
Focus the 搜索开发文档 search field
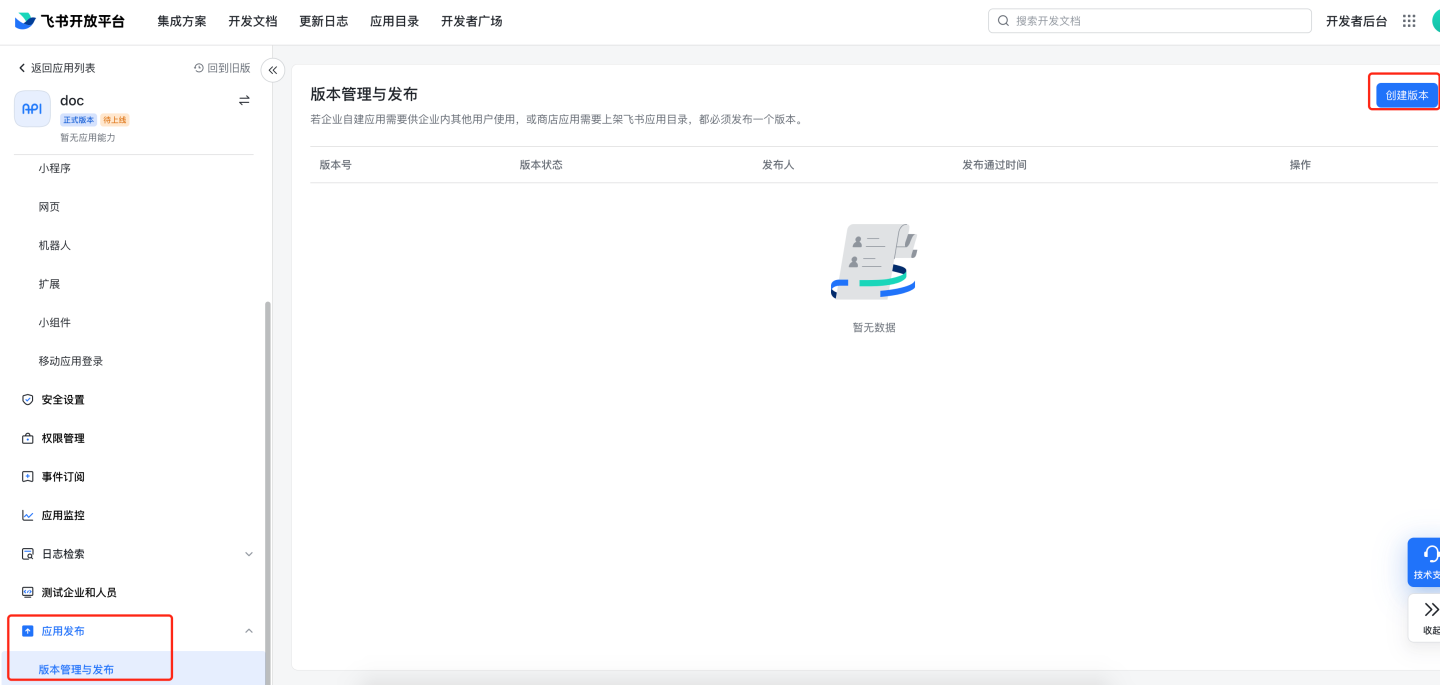coord(1150,21)
